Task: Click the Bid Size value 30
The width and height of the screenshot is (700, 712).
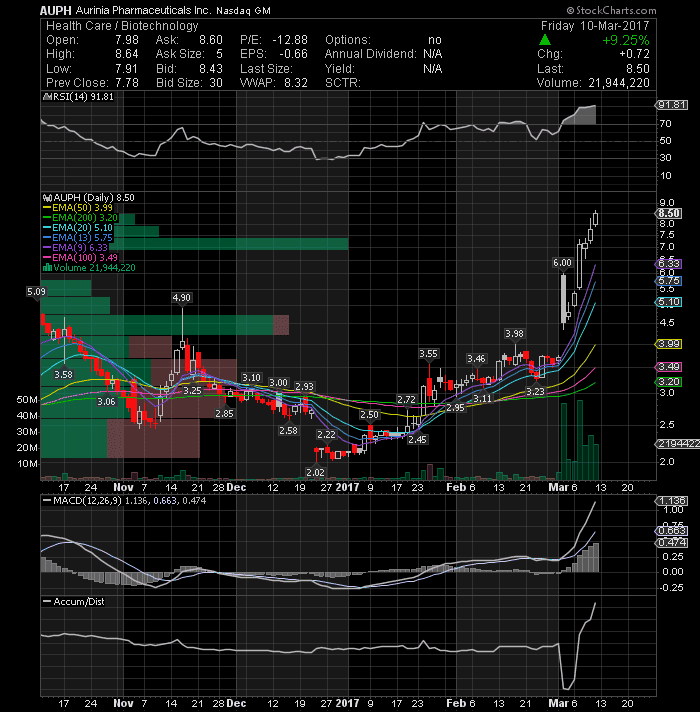Action: tap(216, 83)
